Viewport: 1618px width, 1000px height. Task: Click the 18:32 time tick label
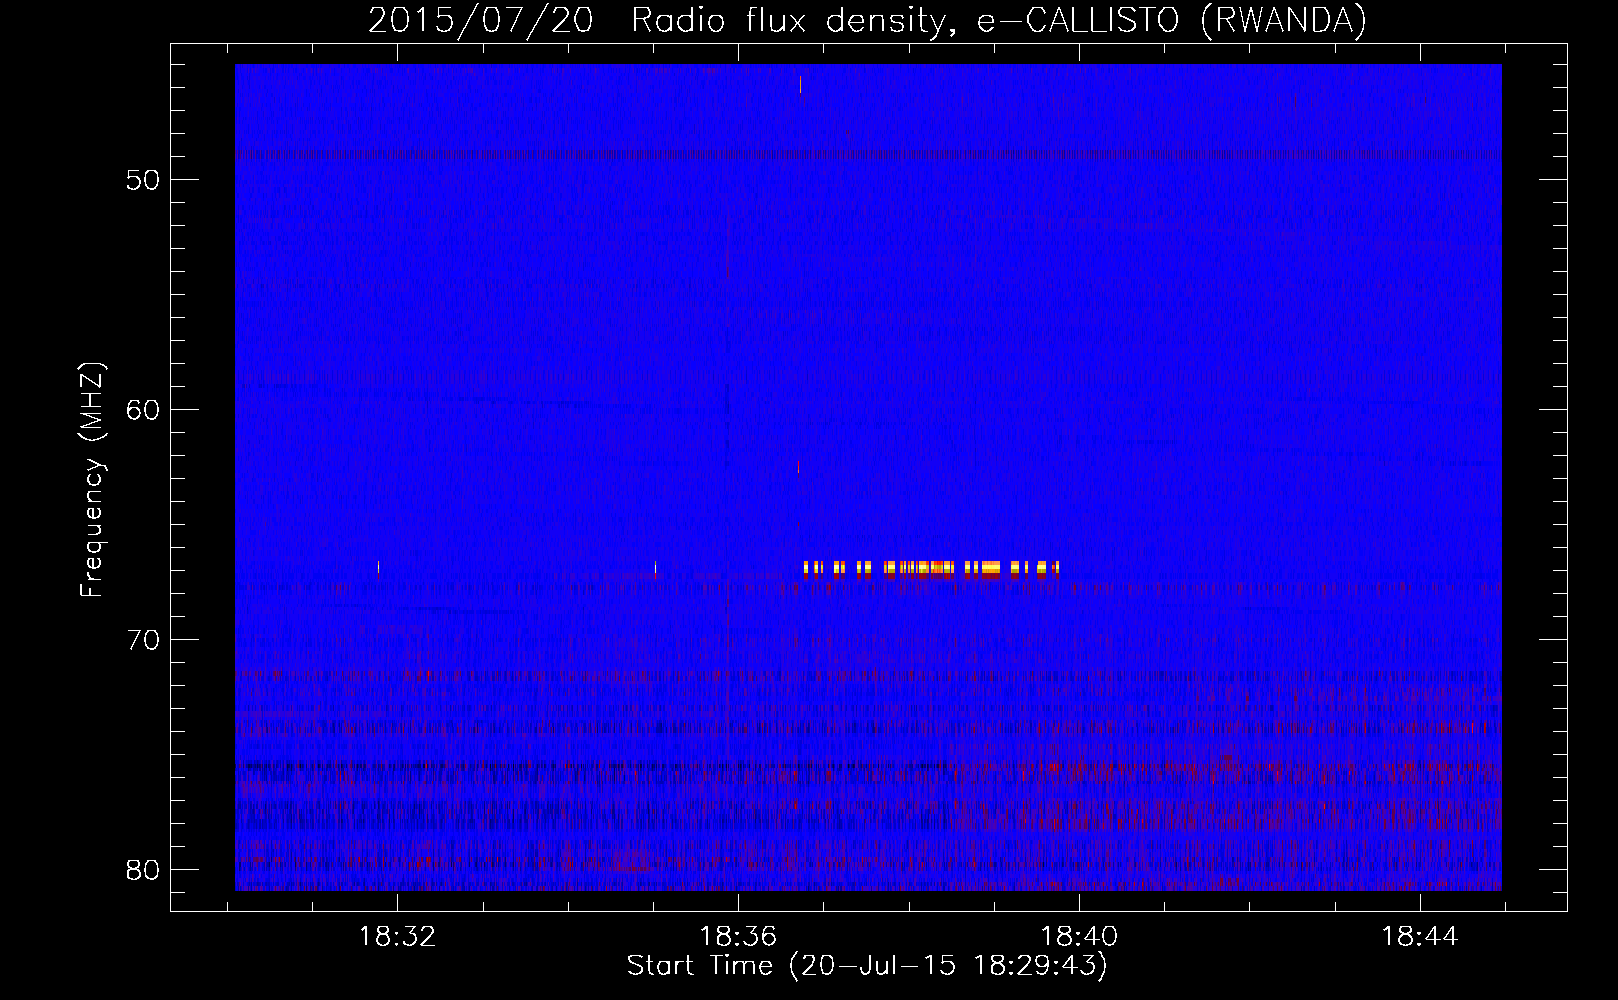398,937
